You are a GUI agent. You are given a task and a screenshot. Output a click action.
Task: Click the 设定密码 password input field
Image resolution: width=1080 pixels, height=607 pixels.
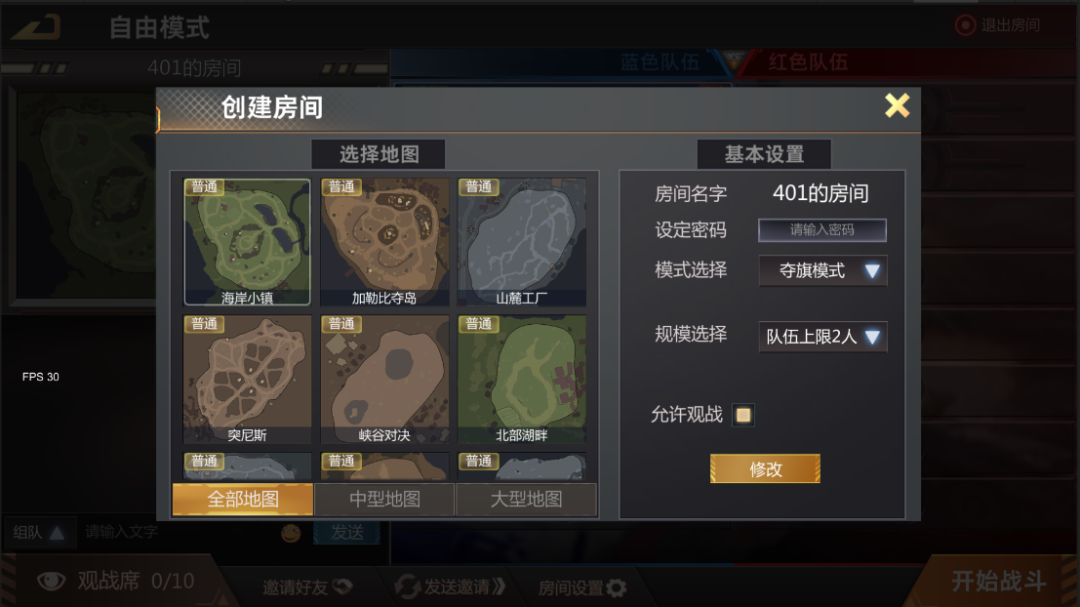point(822,230)
